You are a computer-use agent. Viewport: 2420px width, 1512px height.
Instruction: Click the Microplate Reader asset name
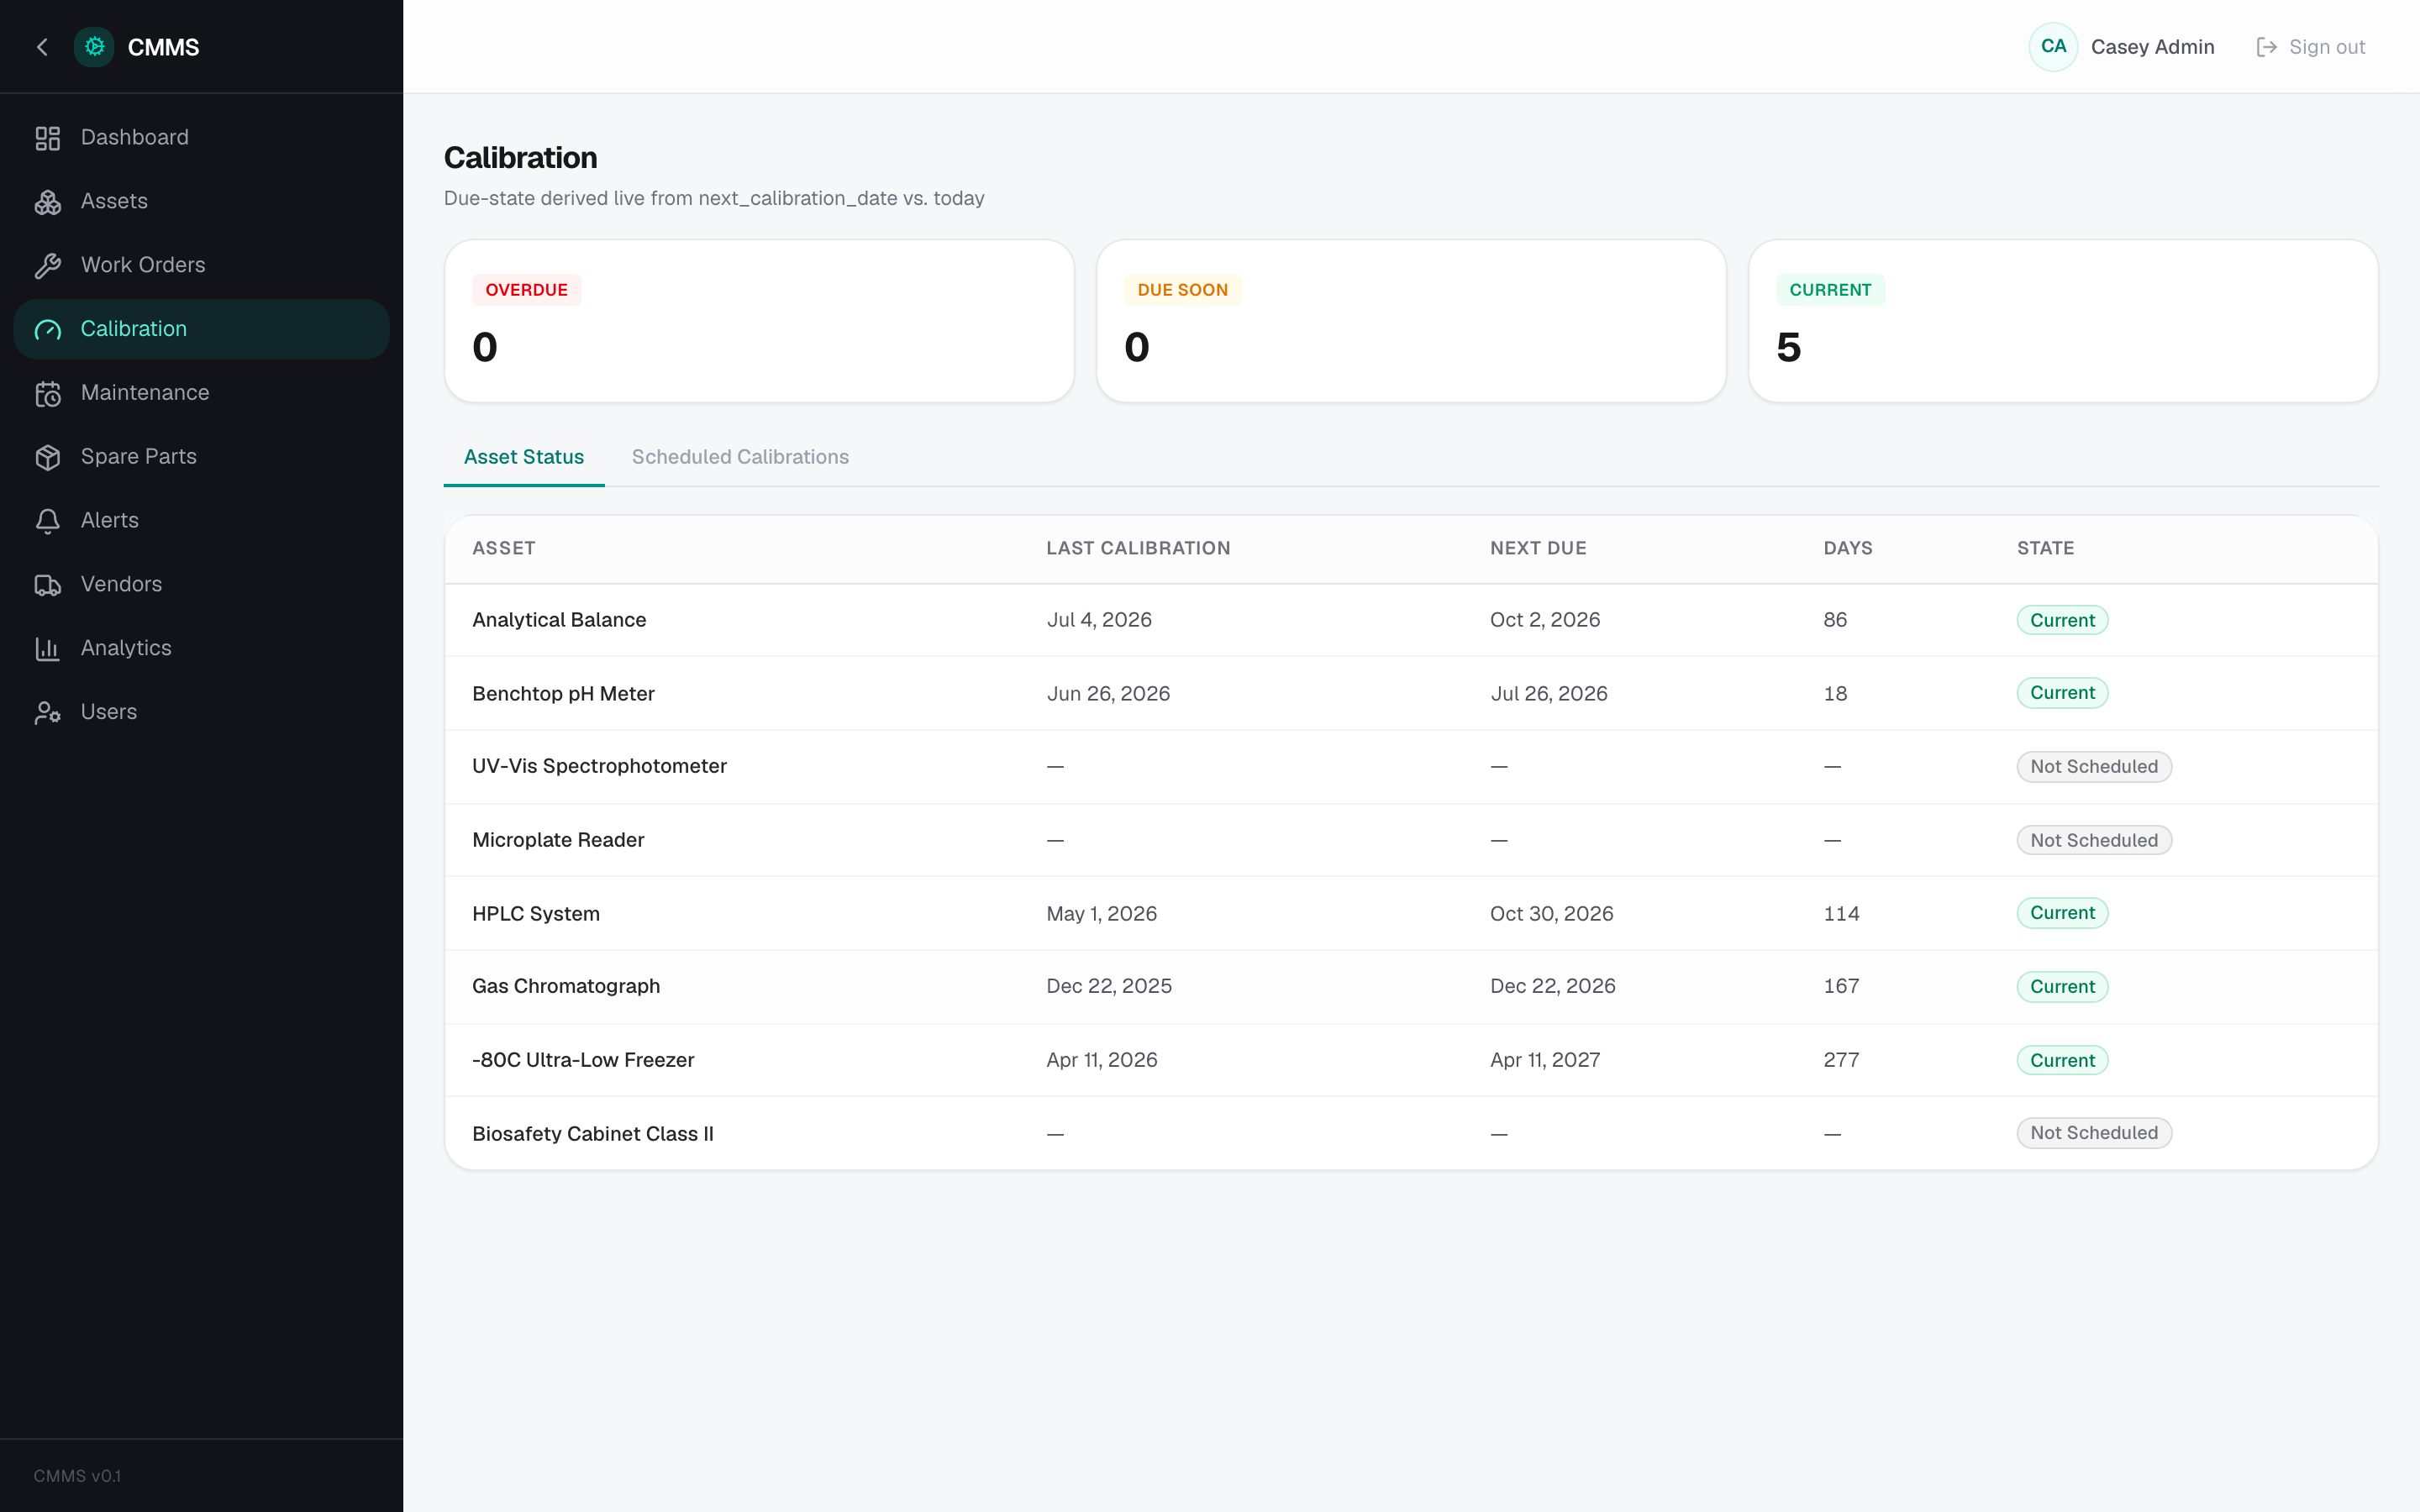click(558, 840)
